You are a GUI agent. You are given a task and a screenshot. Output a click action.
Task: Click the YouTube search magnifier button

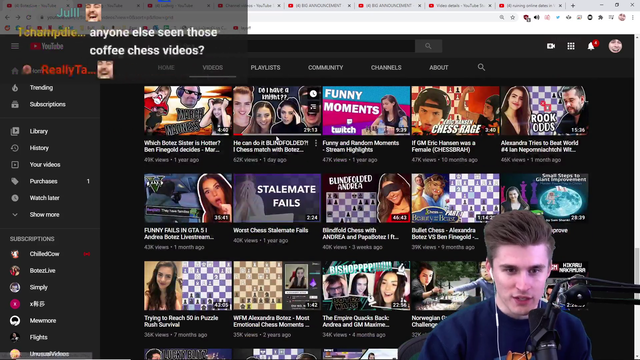click(x=428, y=46)
